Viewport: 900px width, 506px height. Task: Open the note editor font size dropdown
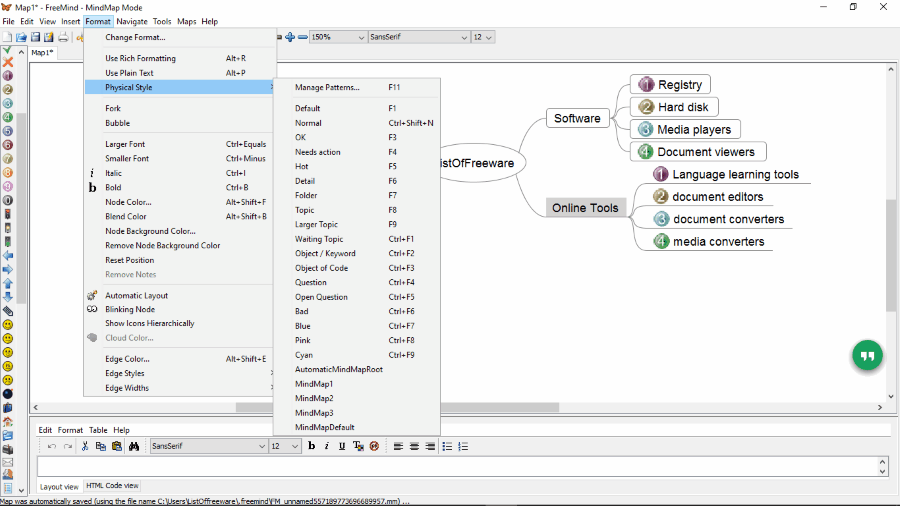(294, 446)
